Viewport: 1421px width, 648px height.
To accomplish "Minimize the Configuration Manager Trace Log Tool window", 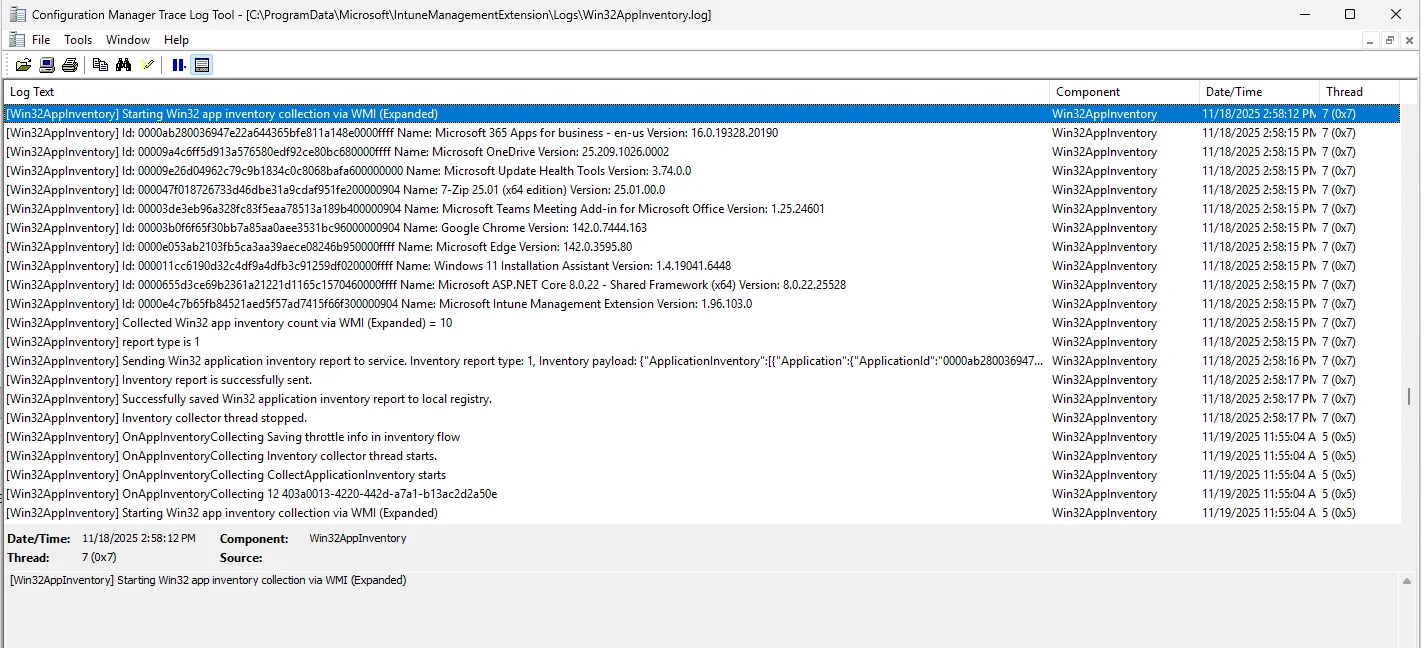I will click(1304, 14).
